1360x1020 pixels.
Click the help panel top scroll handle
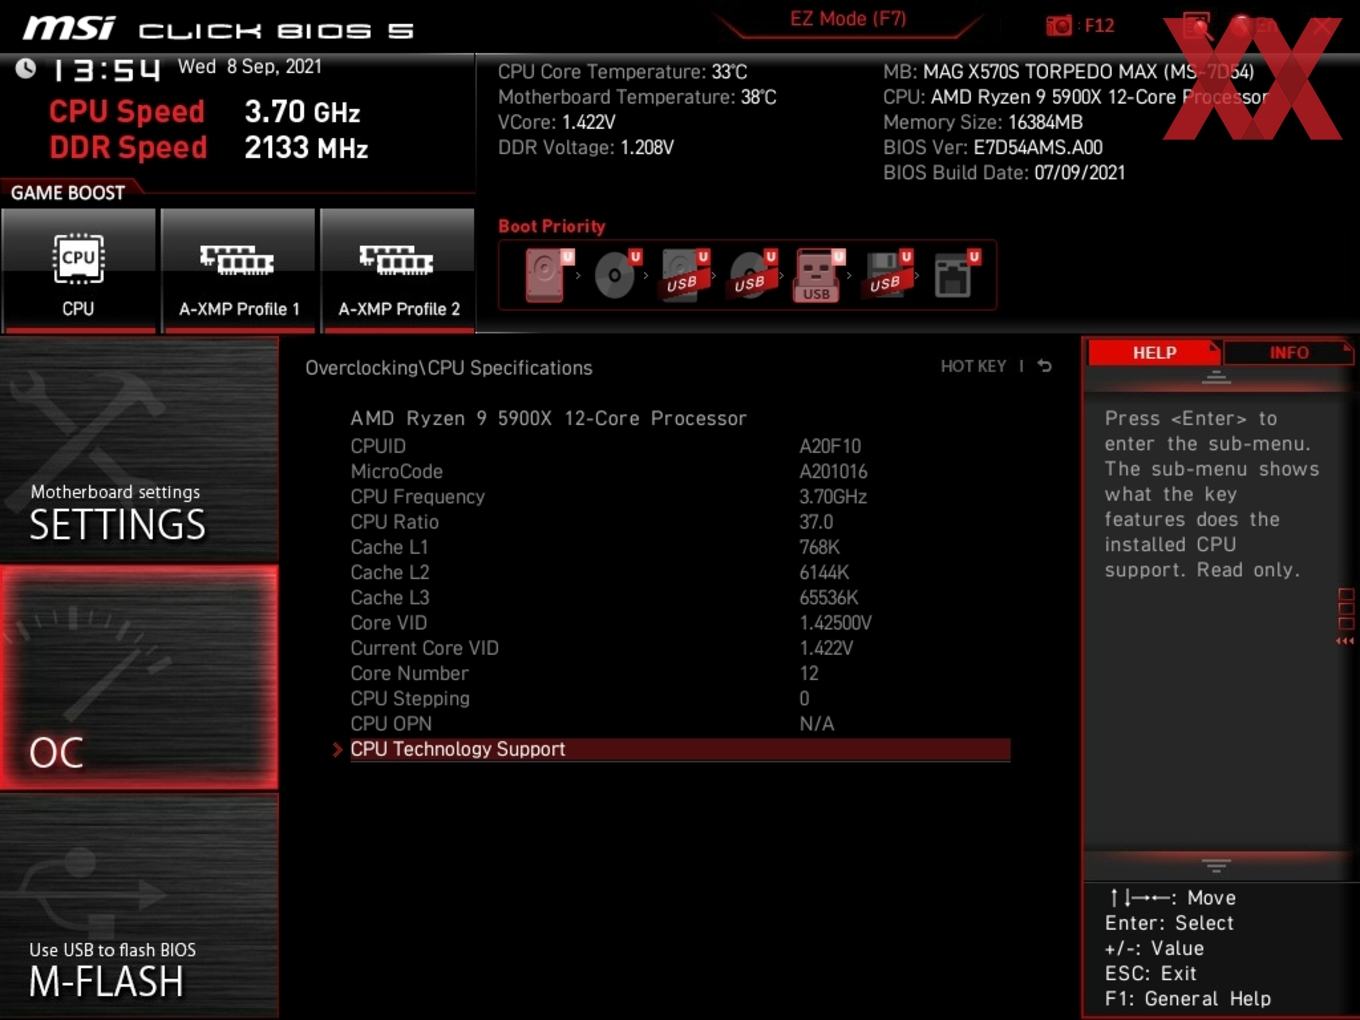(x=1216, y=377)
